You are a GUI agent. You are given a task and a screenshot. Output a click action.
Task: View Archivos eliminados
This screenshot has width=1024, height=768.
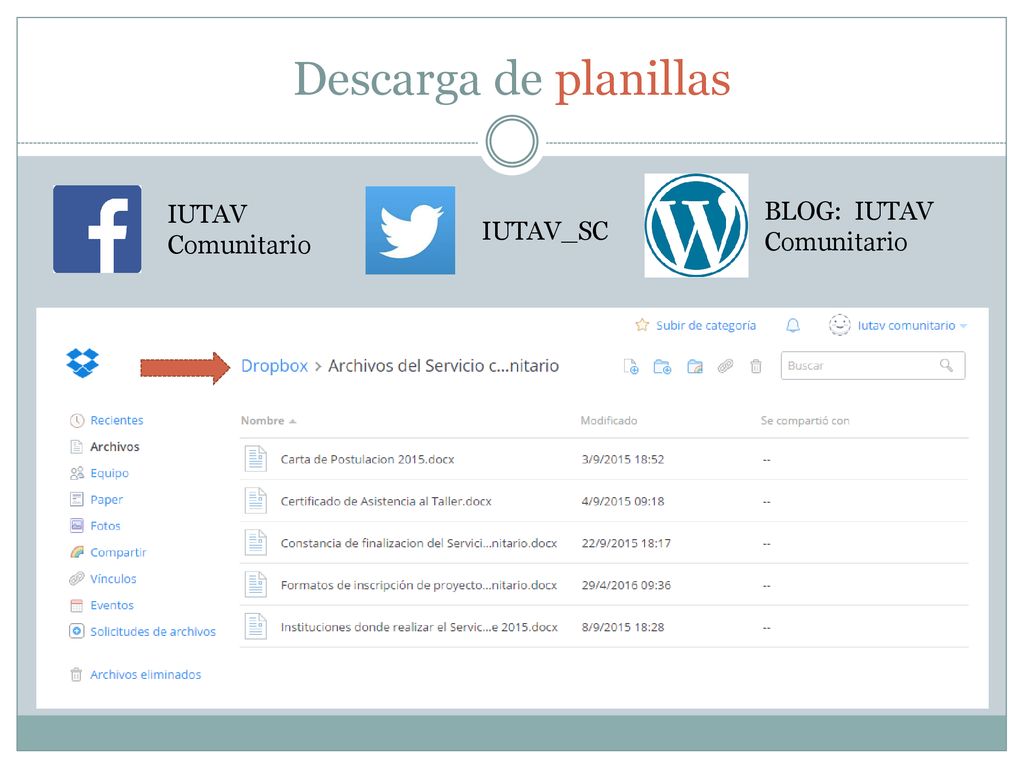(x=146, y=675)
